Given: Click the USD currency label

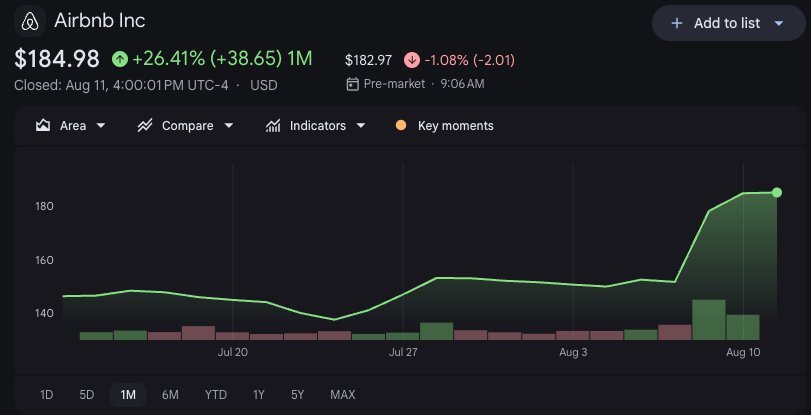Looking at the screenshot, I should pyautogui.click(x=264, y=85).
